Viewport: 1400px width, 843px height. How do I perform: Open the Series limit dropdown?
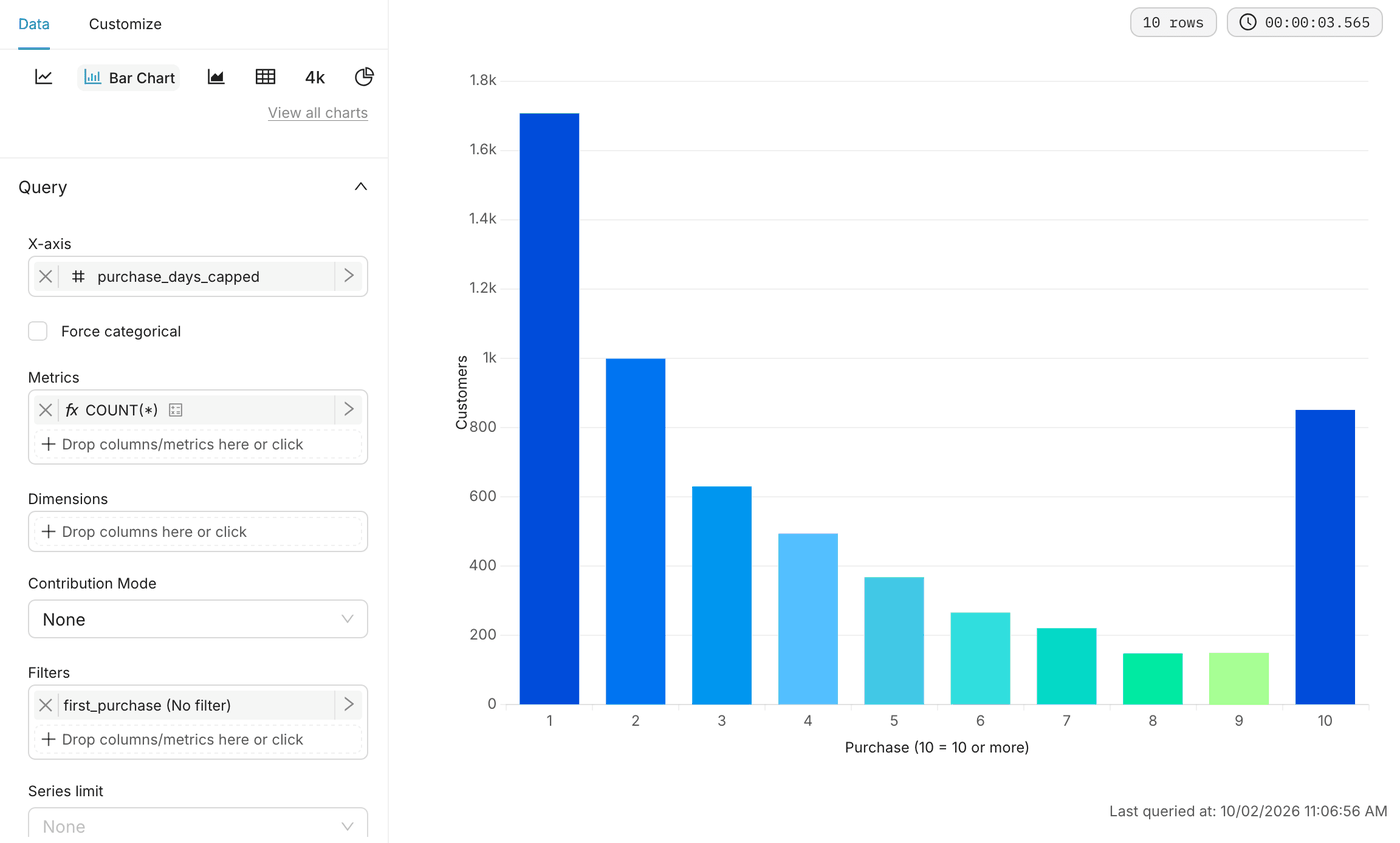tap(198, 824)
